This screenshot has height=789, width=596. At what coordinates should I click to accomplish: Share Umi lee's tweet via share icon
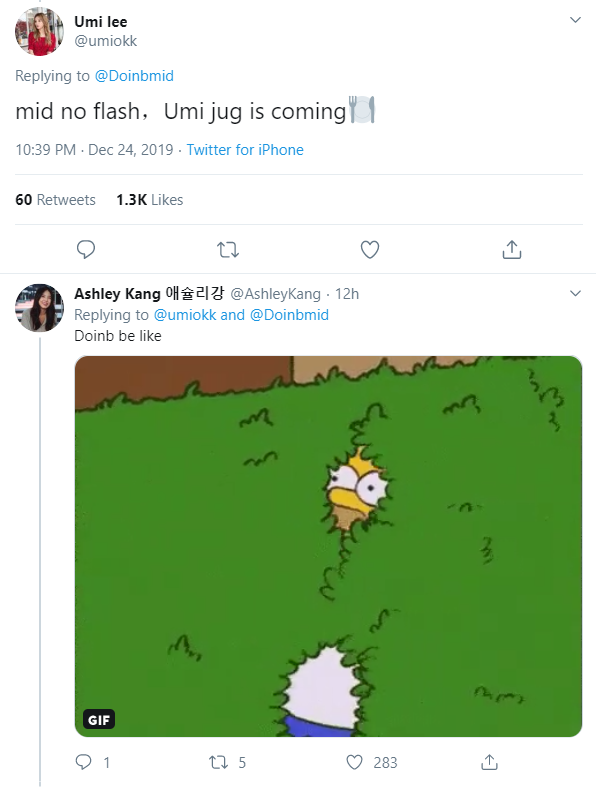pos(512,249)
